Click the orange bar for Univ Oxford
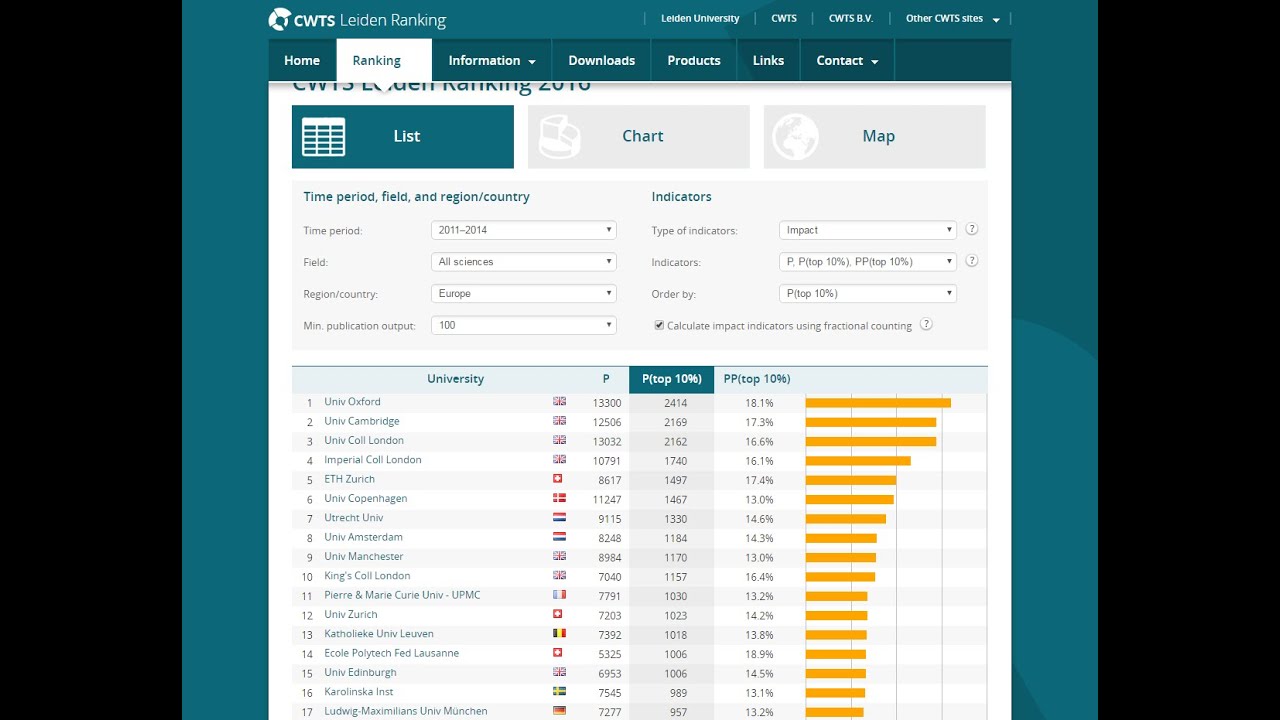Screen dimensions: 1280x720 coord(878,403)
